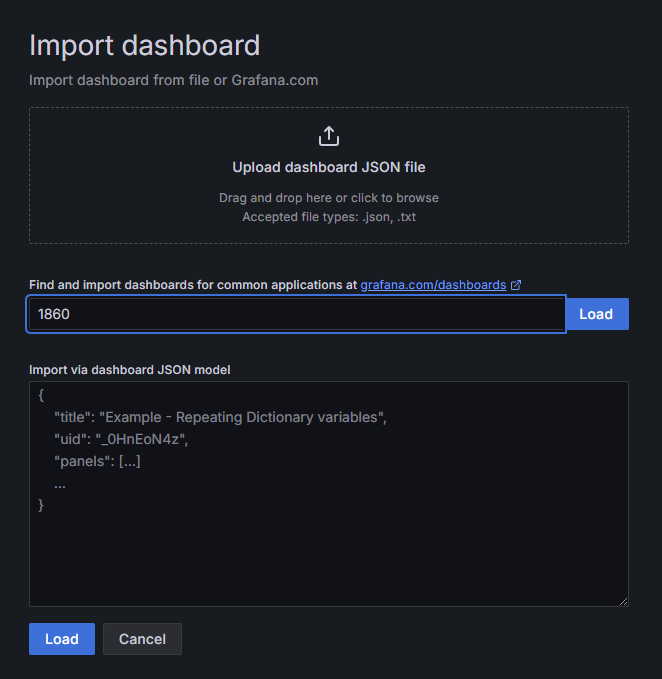Click the bottom Load button beside Cancel

62,639
